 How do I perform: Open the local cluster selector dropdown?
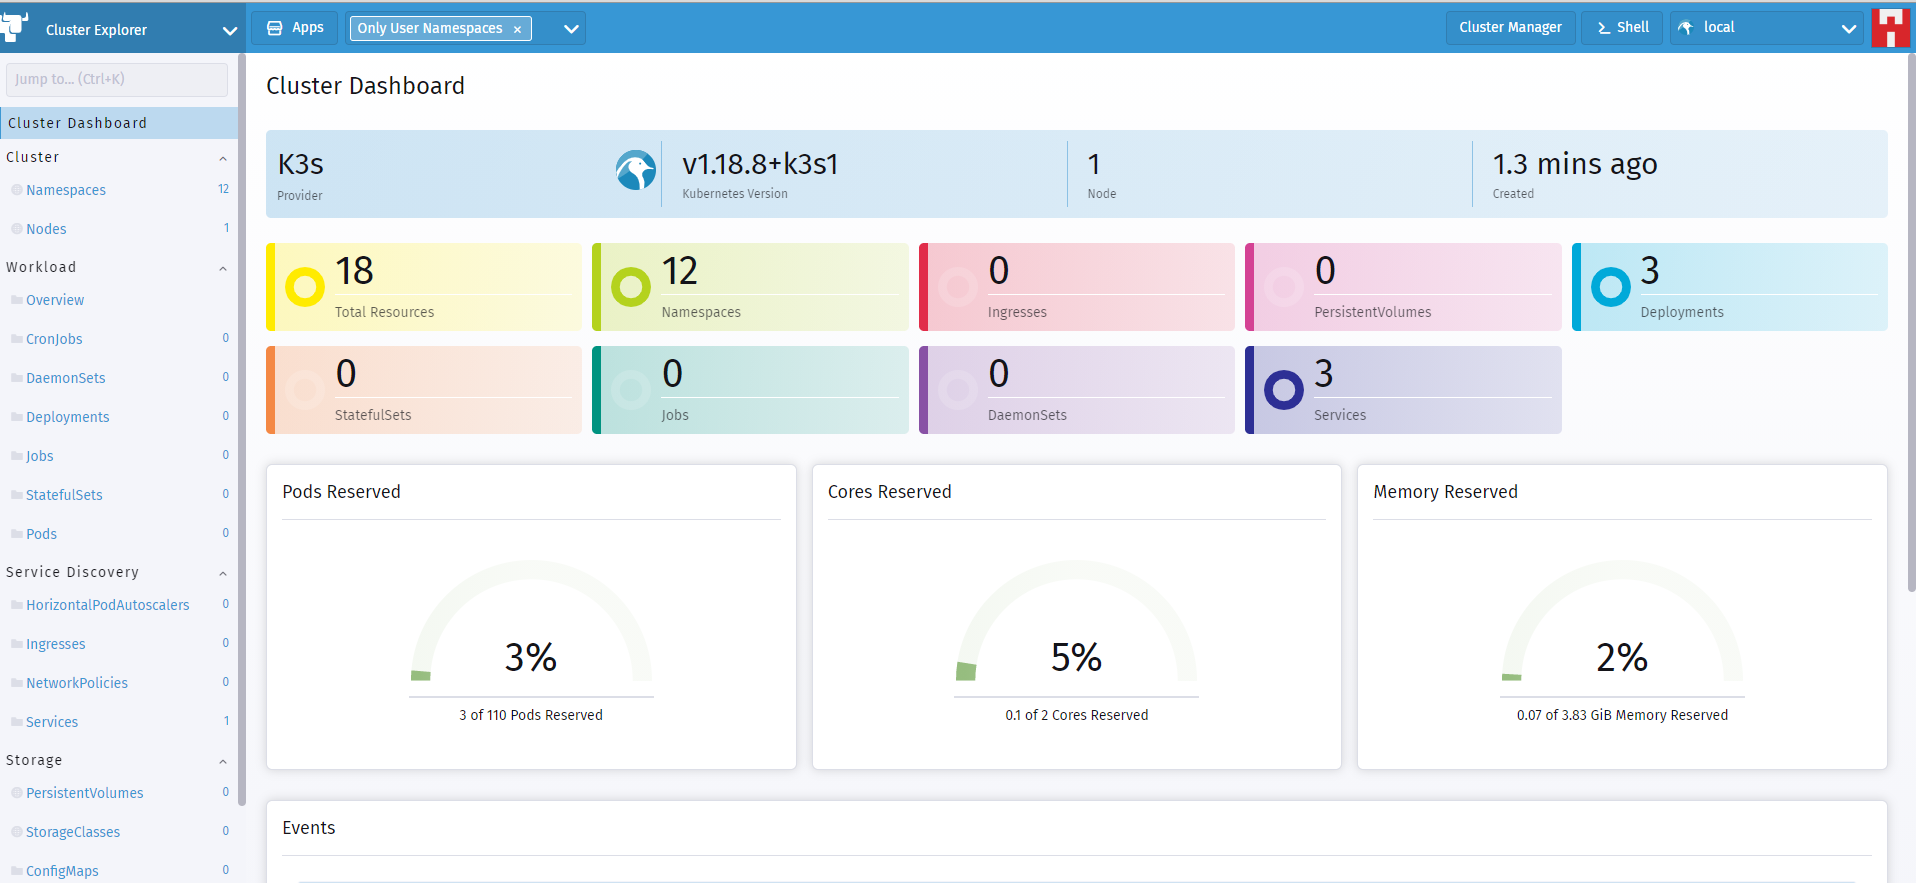tap(1848, 29)
